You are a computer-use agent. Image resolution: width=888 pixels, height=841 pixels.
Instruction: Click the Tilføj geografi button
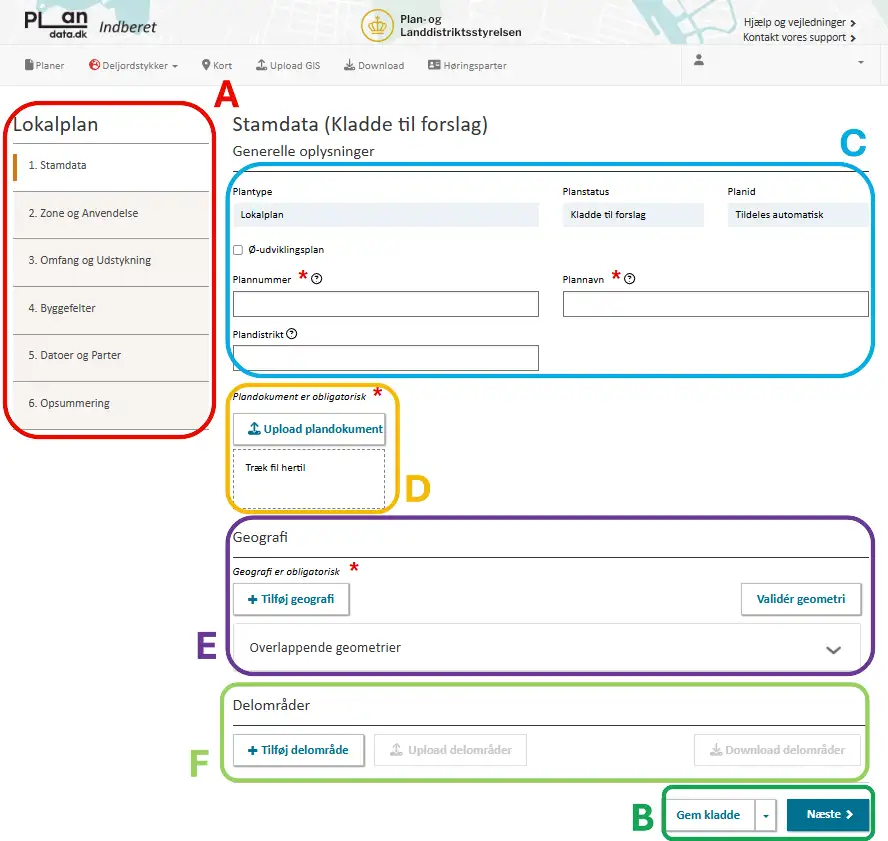click(x=291, y=599)
